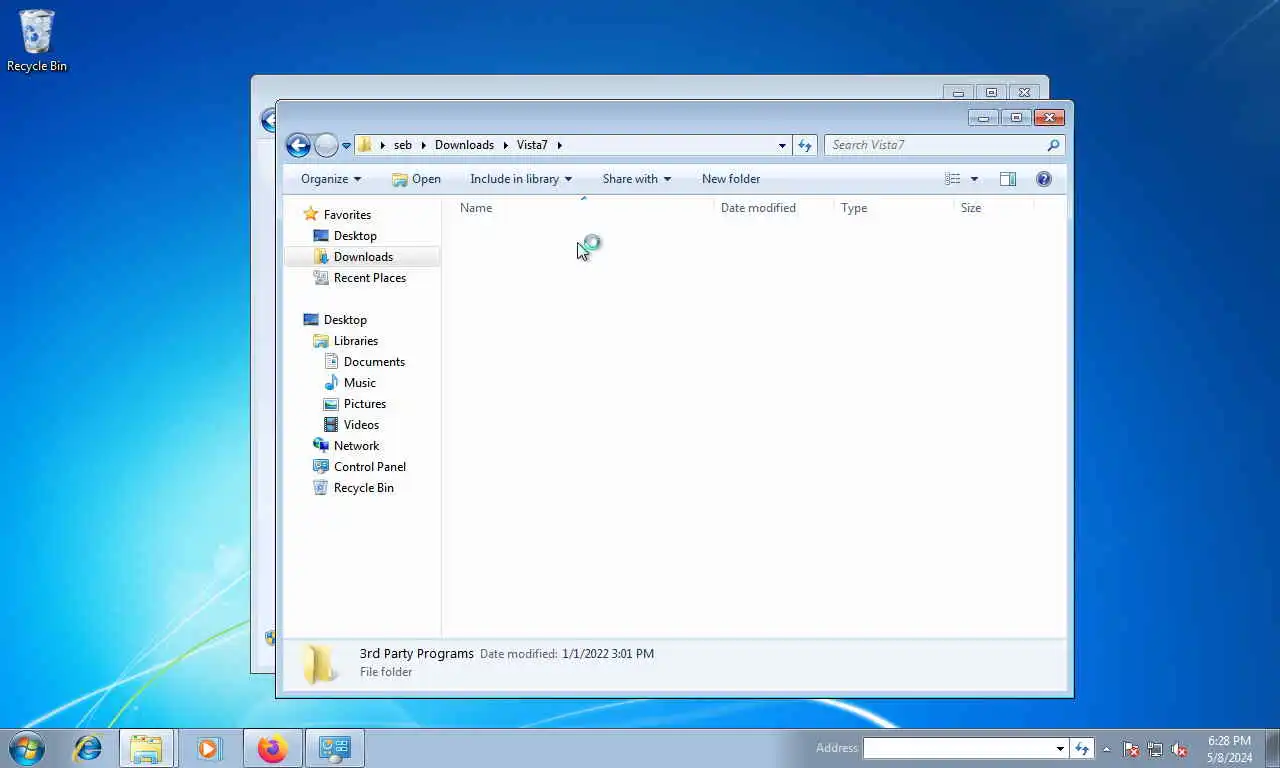Open the 'Include in library' menu
The height and width of the screenshot is (768, 1280).
click(x=521, y=179)
